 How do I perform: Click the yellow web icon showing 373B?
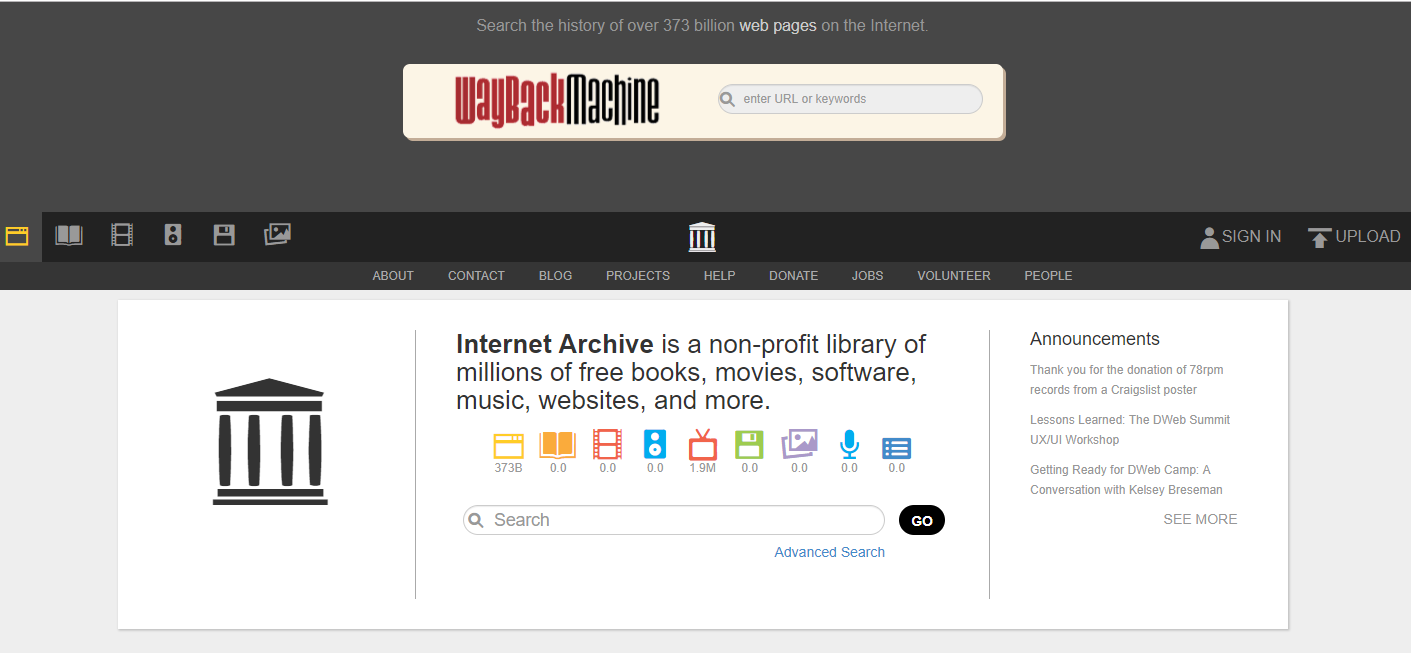(509, 445)
